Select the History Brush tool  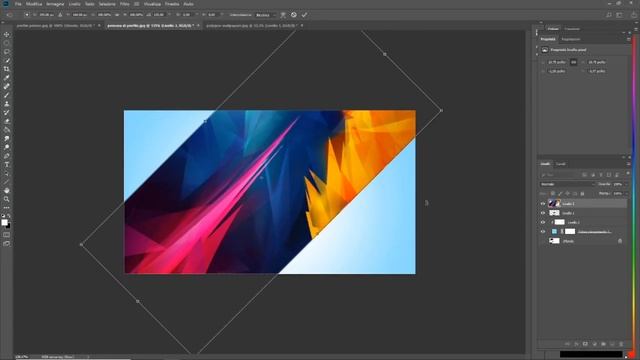click(7, 113)
